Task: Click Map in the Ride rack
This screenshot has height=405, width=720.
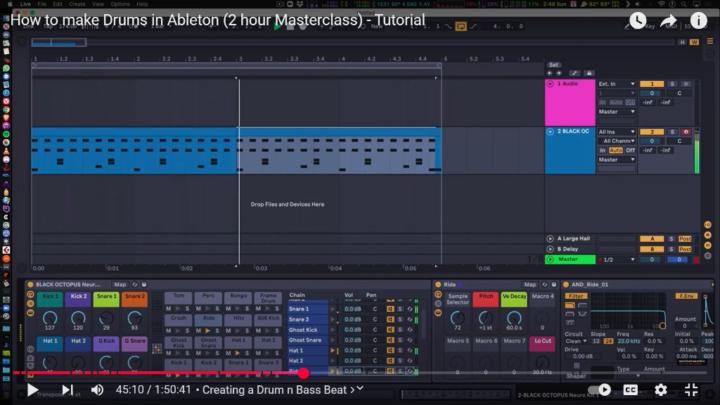Action: (530, 285)
